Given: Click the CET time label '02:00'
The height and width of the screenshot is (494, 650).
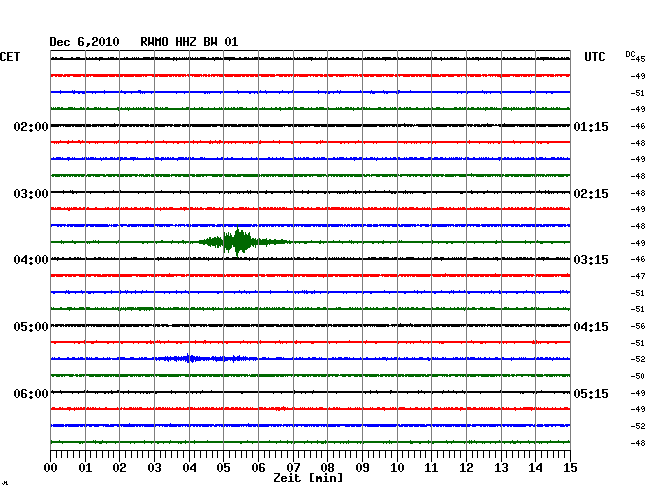Looking at the screenshot, I should coord(31,126).
